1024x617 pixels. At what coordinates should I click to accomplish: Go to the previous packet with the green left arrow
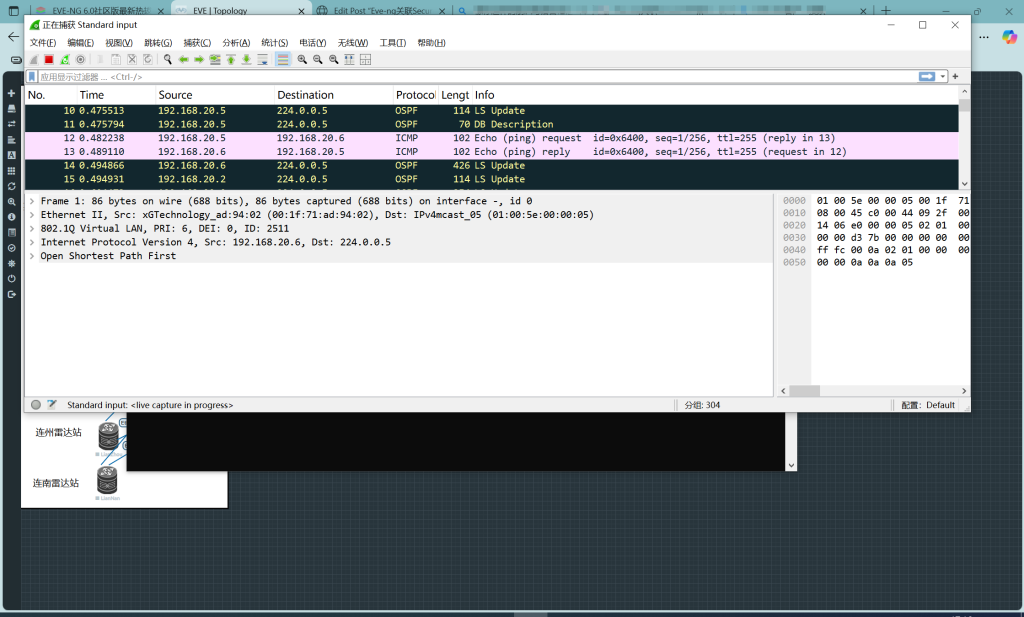point(184,60)
